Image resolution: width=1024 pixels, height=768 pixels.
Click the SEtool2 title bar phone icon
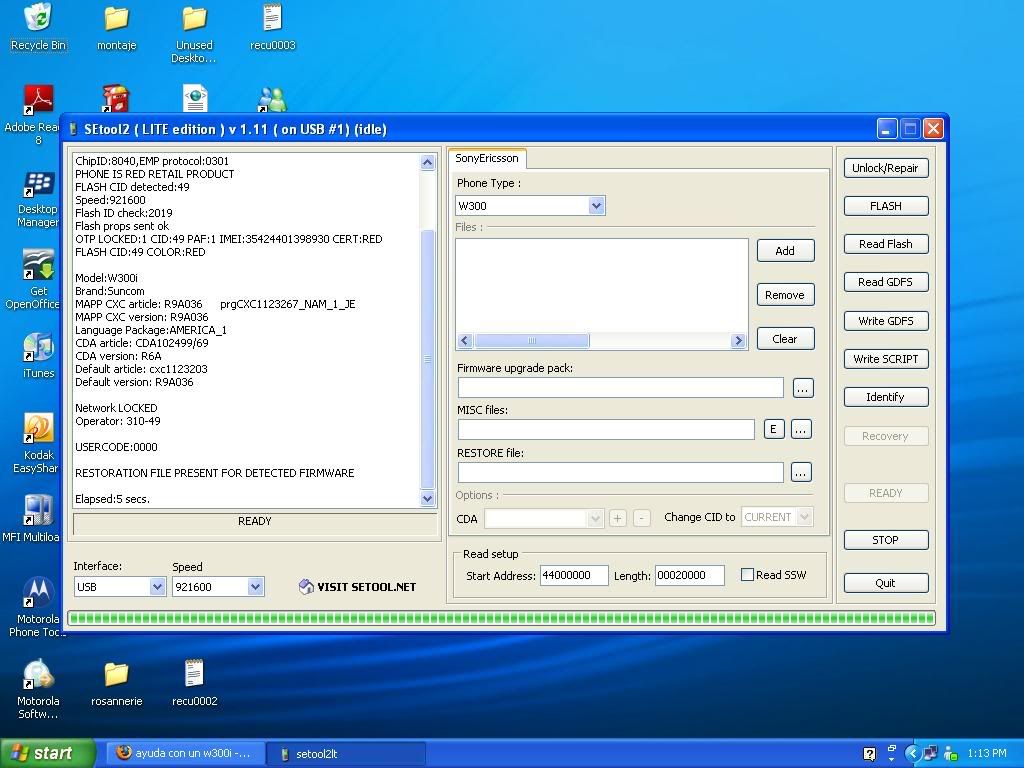(74, 129)
